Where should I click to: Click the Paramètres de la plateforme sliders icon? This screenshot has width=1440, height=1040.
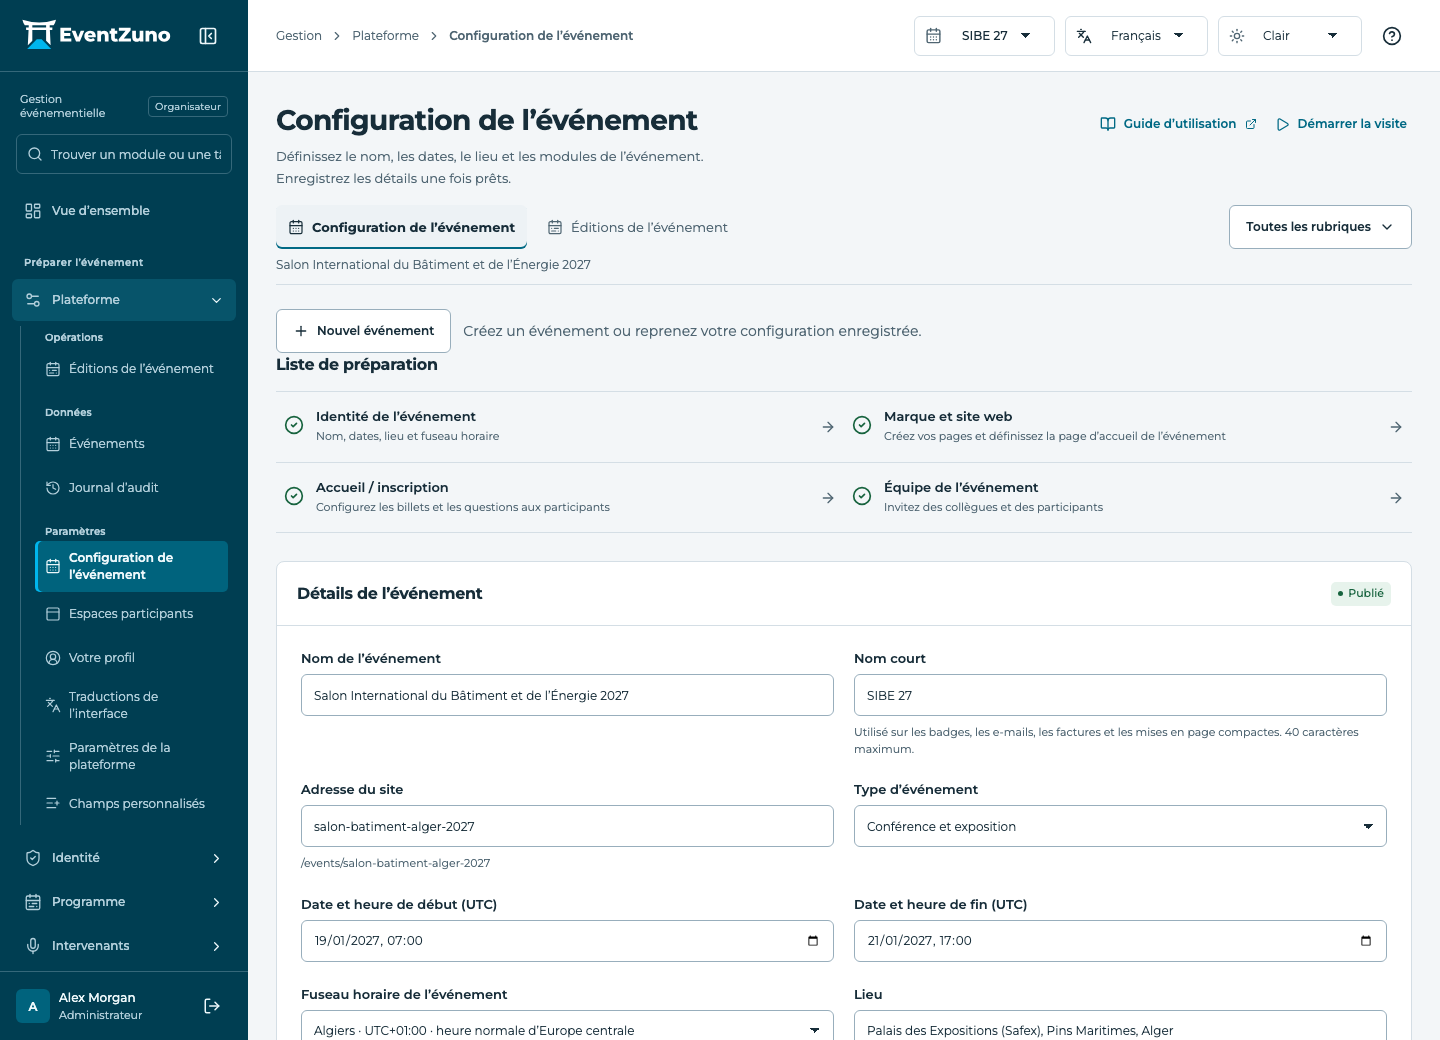click(53, 756)
